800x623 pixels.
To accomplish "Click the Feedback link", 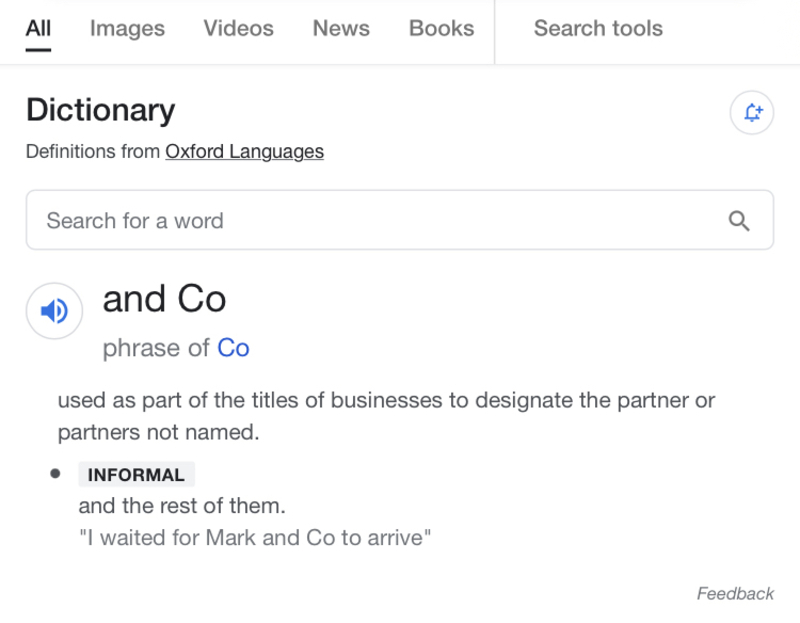I will pyautogui.click(x=737, y=593).
